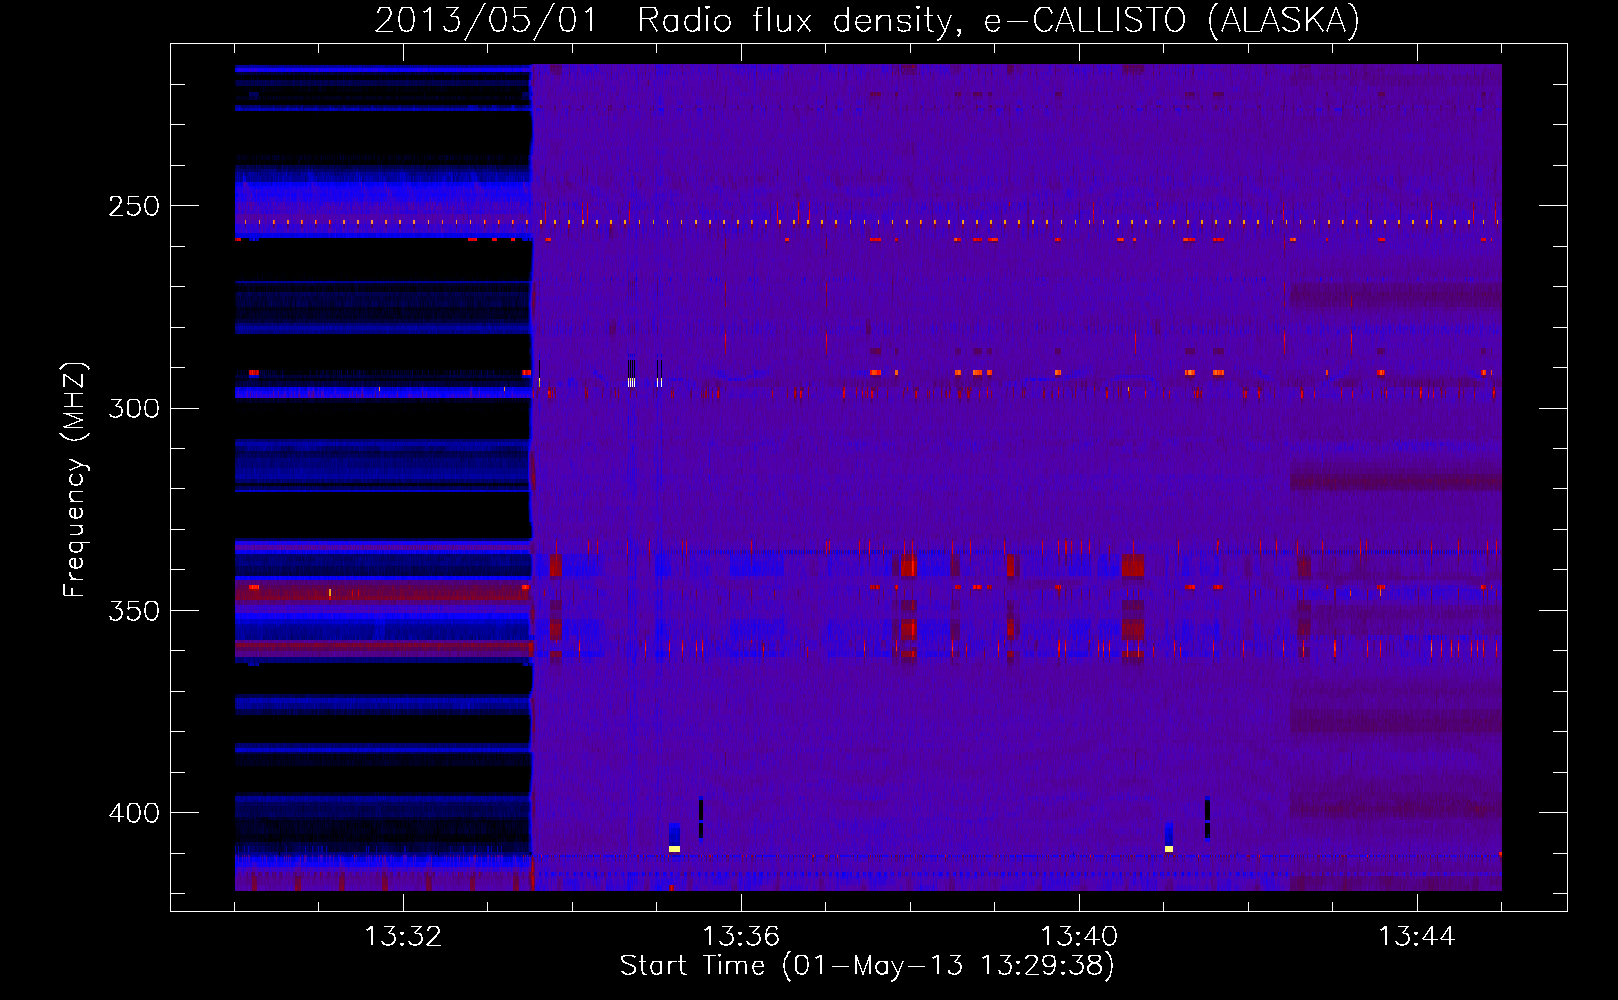Click the 'Frequency (MHZ)' axis label
1618x1000 pixels.
(75, 480)
